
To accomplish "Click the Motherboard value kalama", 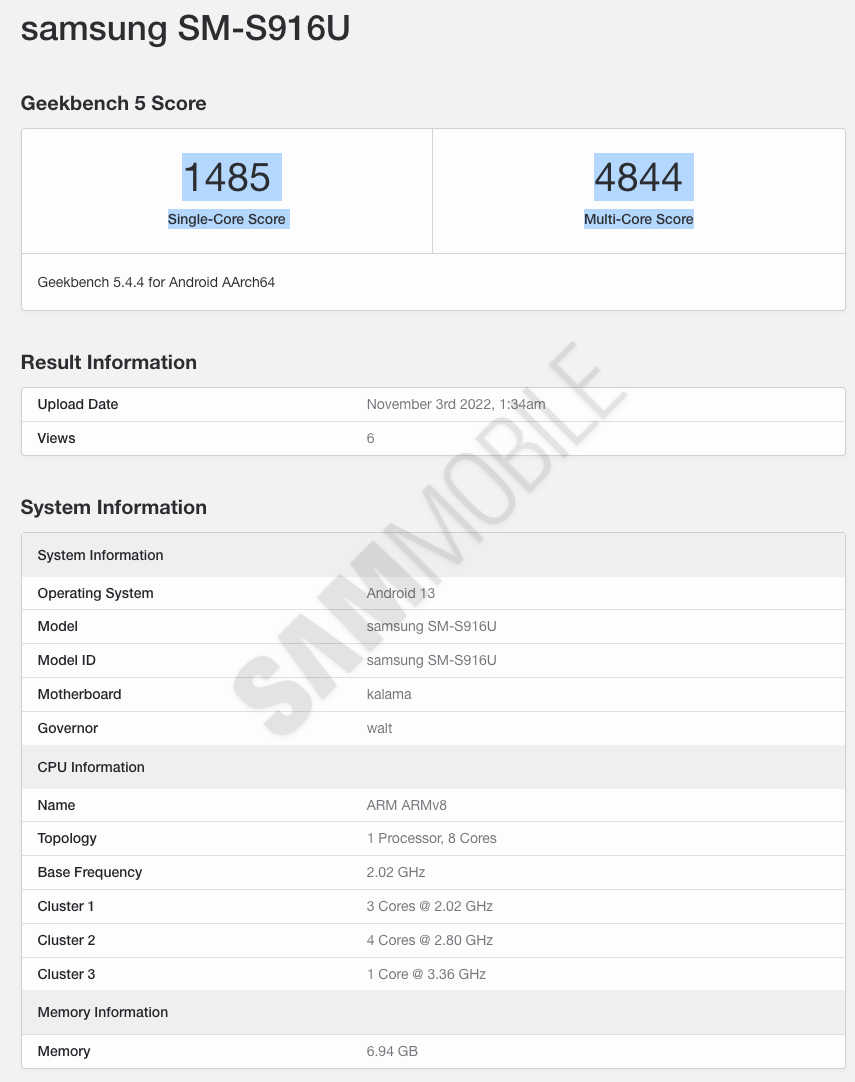I will [389, 694].
